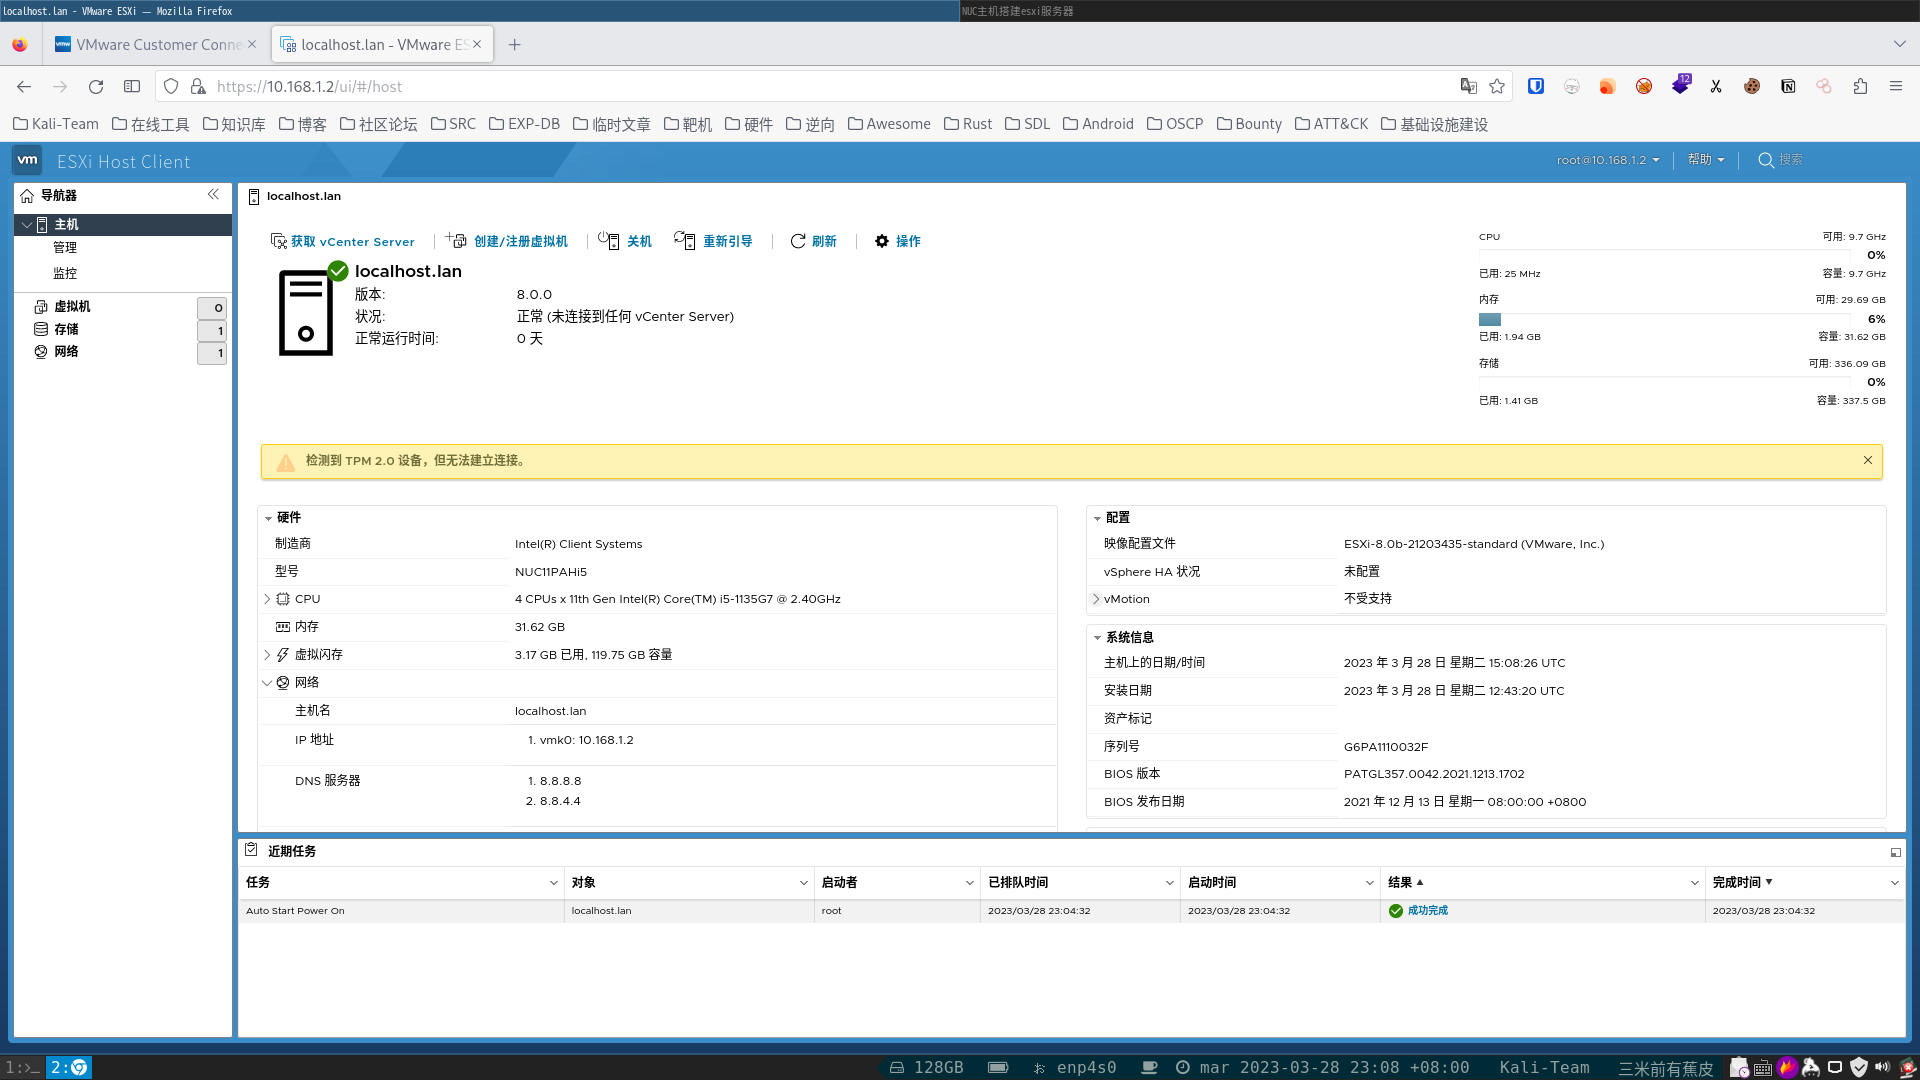Click the translate page icon
Screen dimensions: 1920x1080
tap(1468, 86)
